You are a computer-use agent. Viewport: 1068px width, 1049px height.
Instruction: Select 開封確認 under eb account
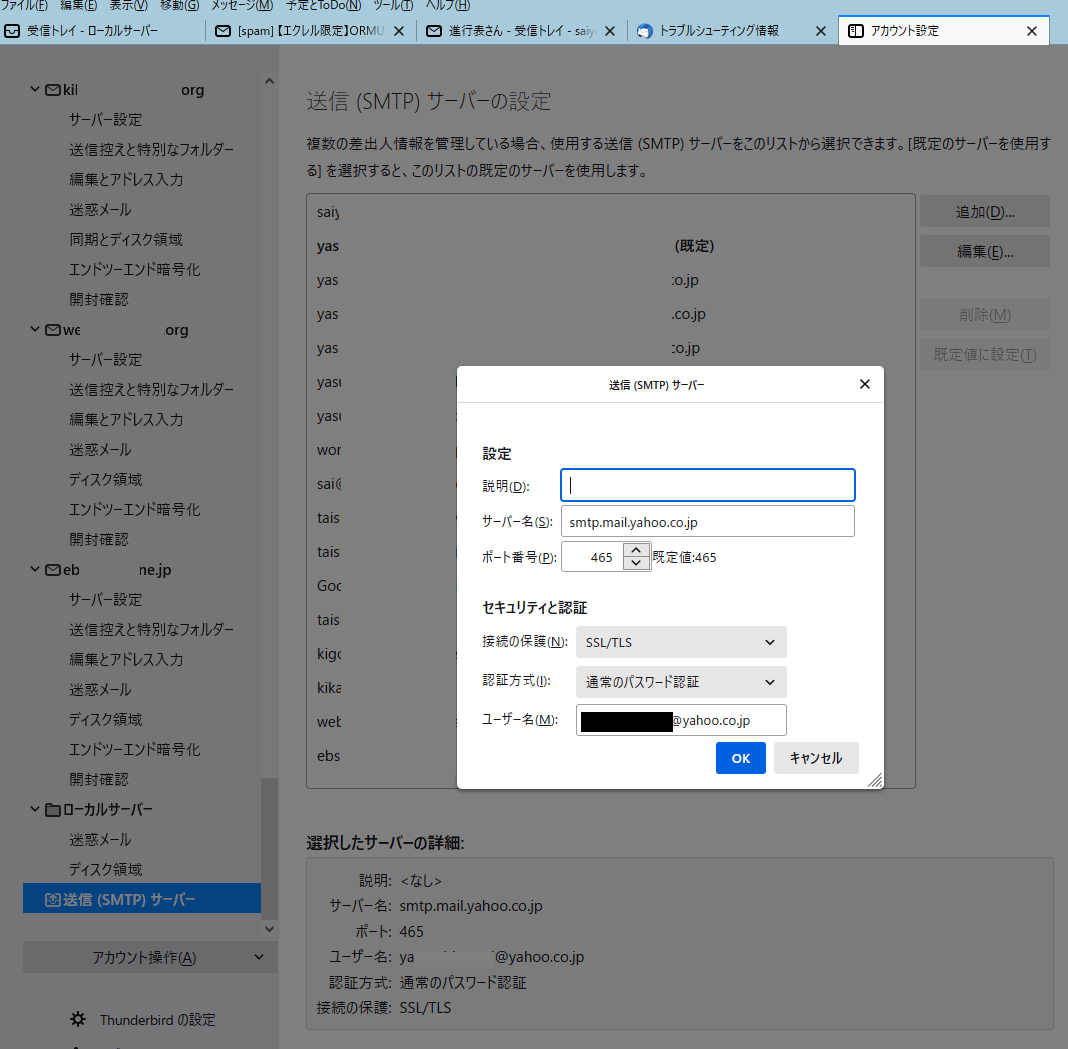pos(99,779)
